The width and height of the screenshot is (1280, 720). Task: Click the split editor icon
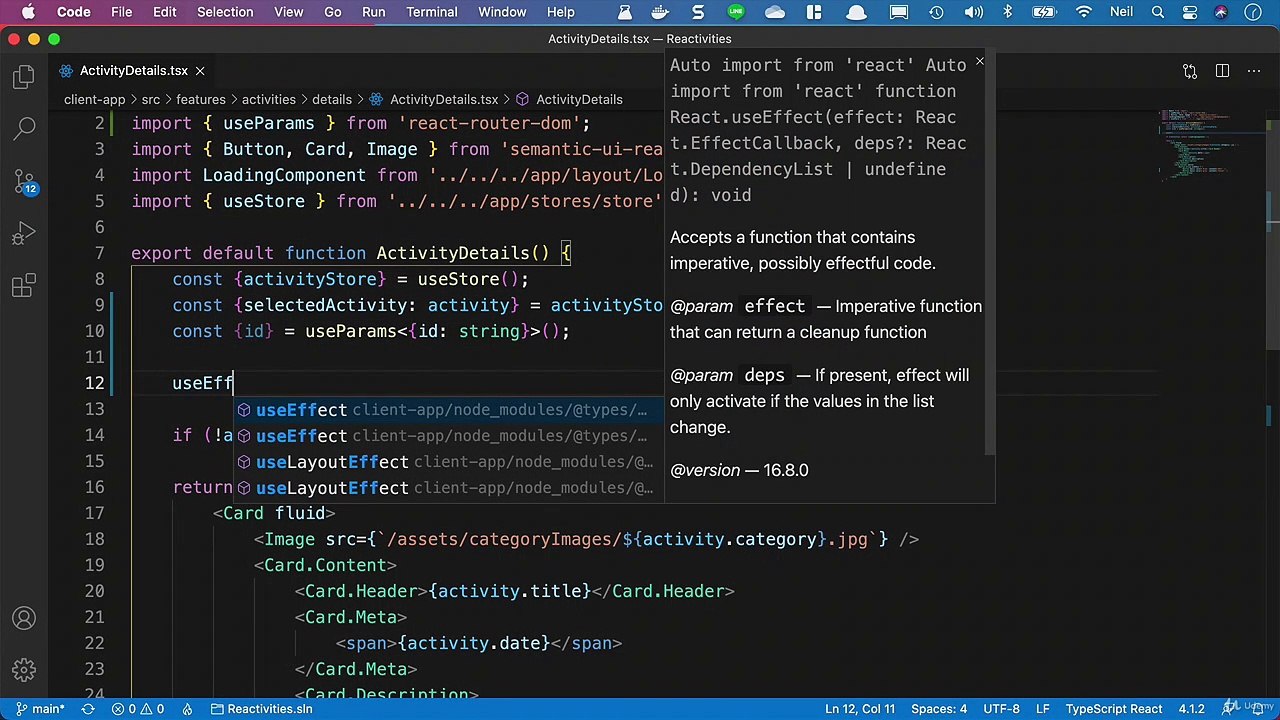[x=1222, y=71]
